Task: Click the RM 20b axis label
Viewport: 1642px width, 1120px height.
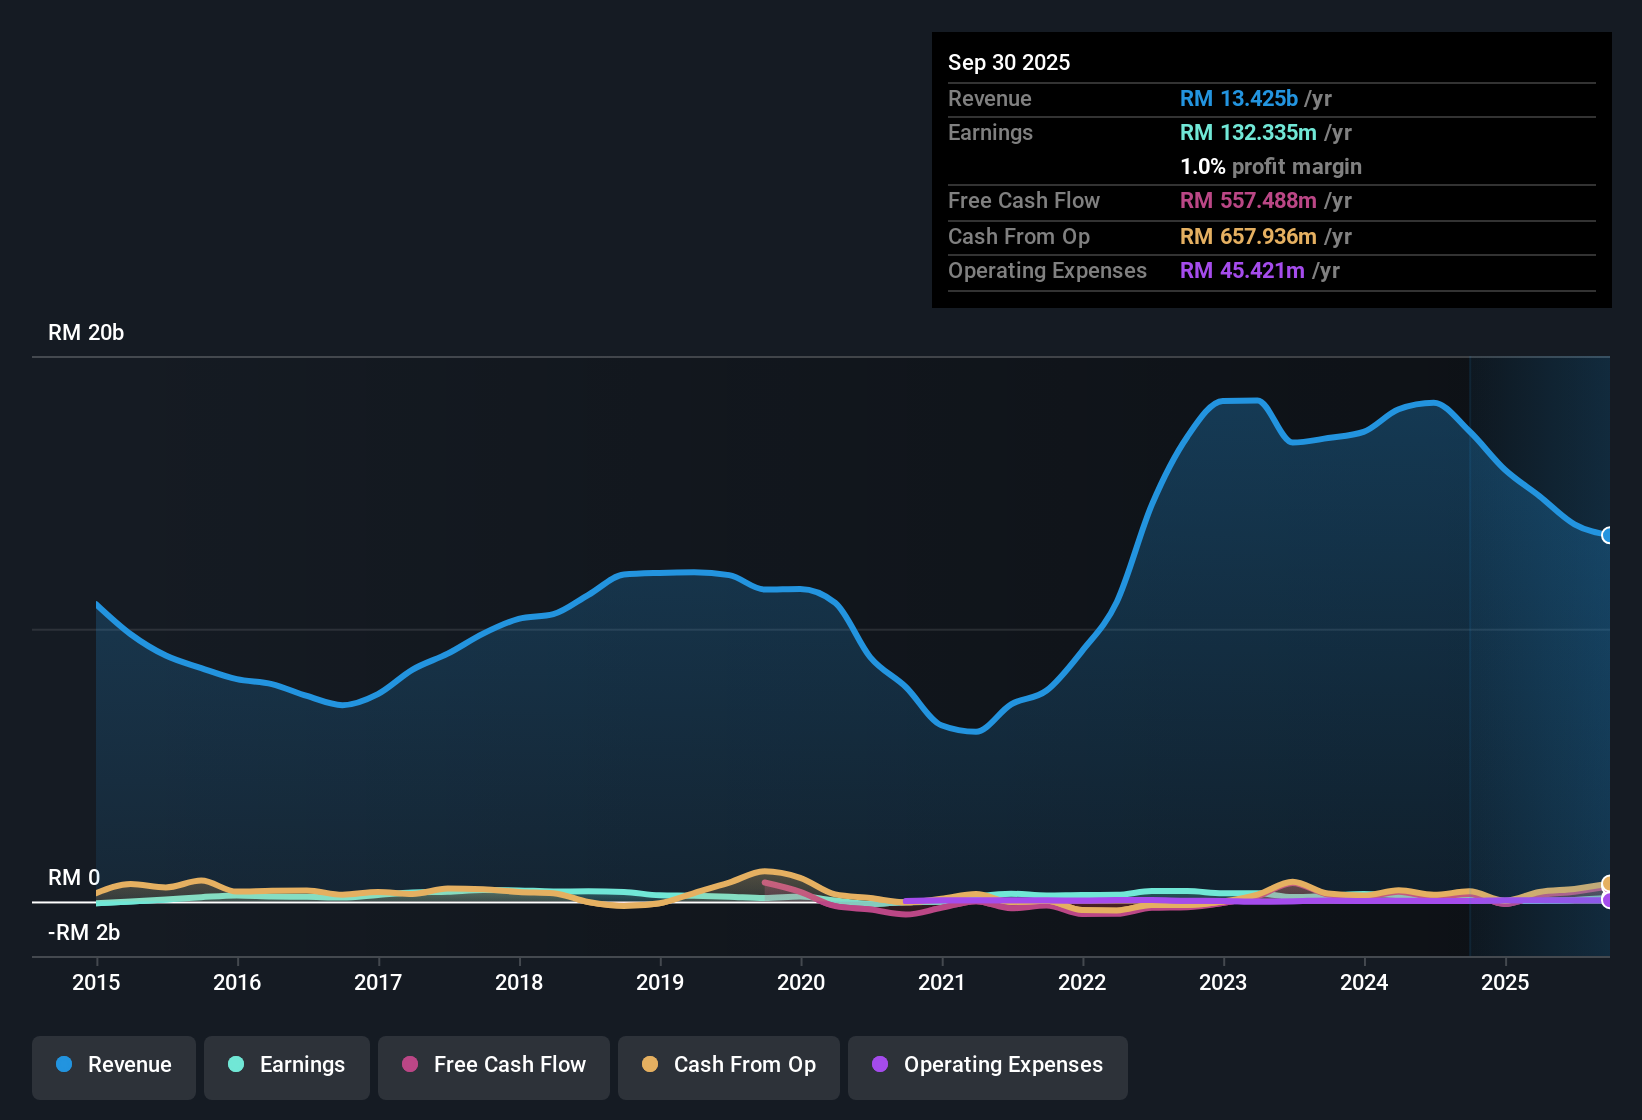Action: tap(86, 333)
